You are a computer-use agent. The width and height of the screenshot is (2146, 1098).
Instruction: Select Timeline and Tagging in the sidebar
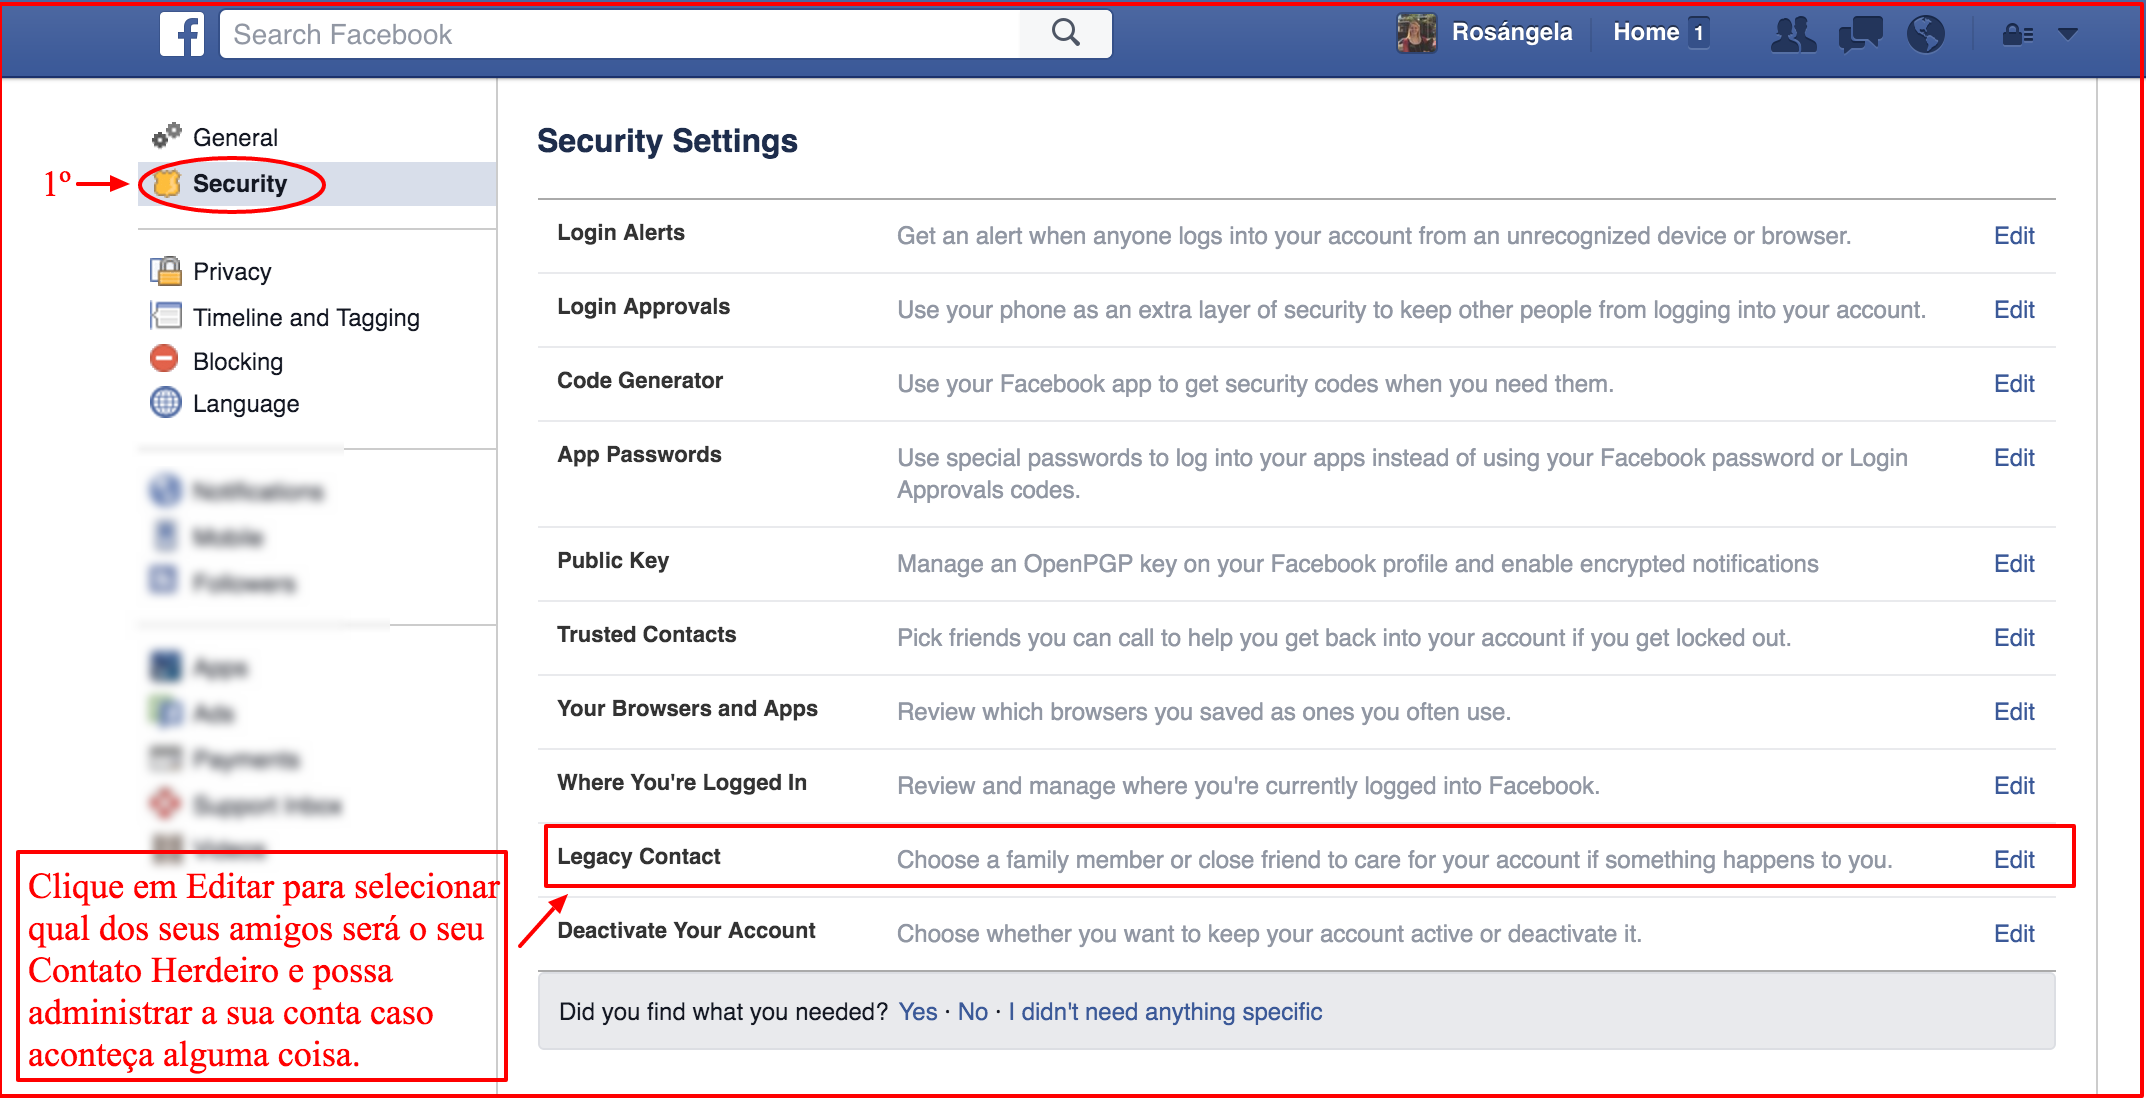point(305,318)
